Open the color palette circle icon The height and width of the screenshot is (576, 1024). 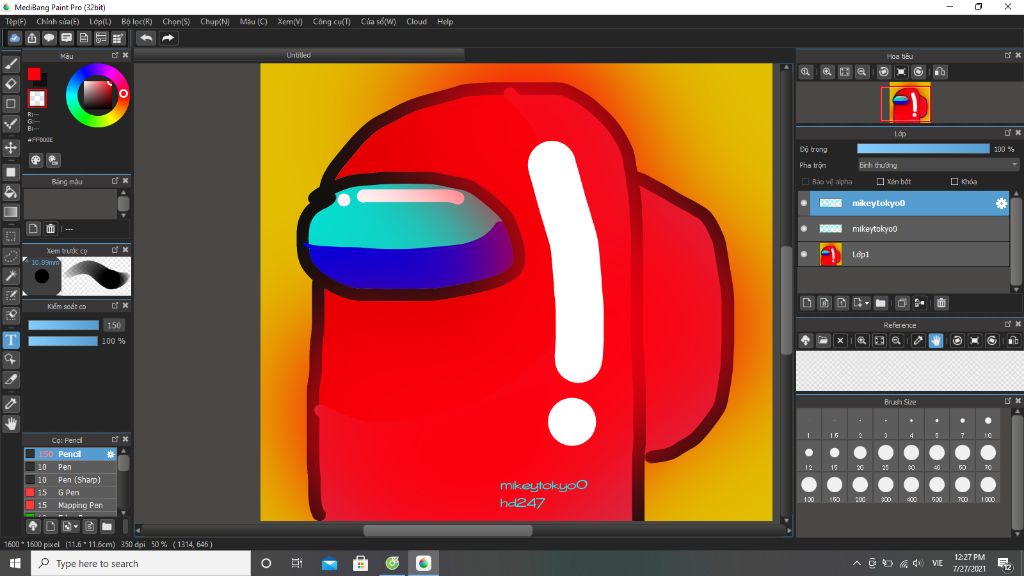36,160
